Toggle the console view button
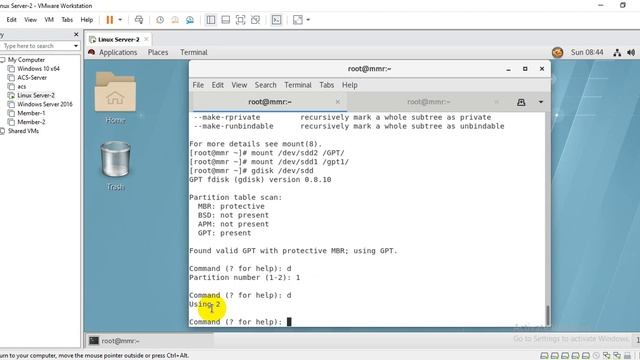640x360 pixels. coord(276,20)
